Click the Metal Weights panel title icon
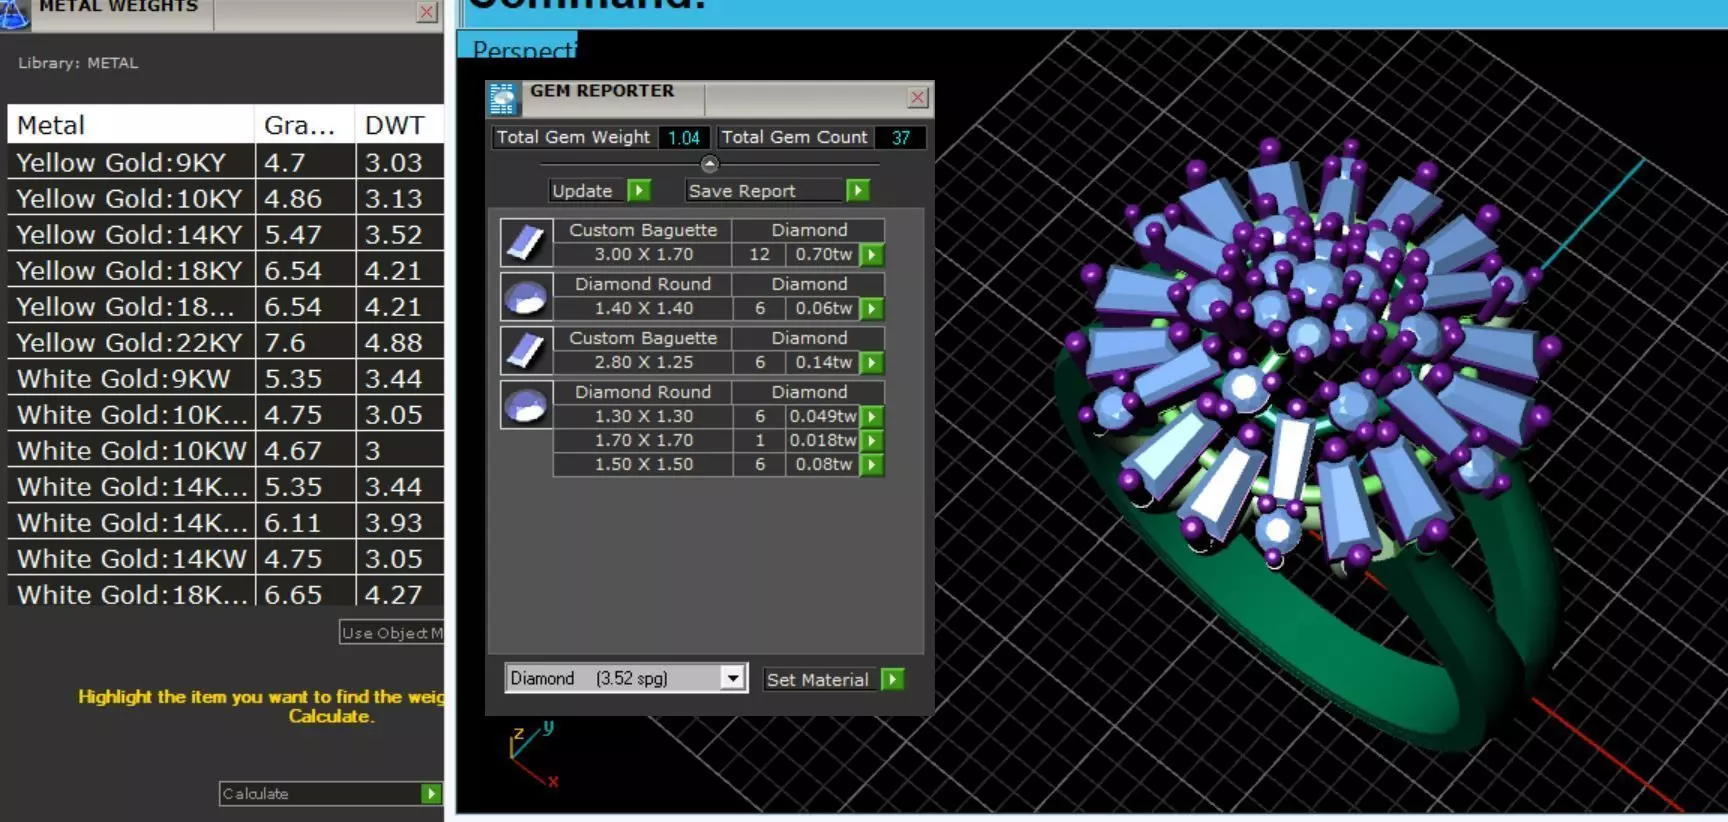The height and width of the screenshot is (822, 1728). pyautogui.click(x=14, y=13)
